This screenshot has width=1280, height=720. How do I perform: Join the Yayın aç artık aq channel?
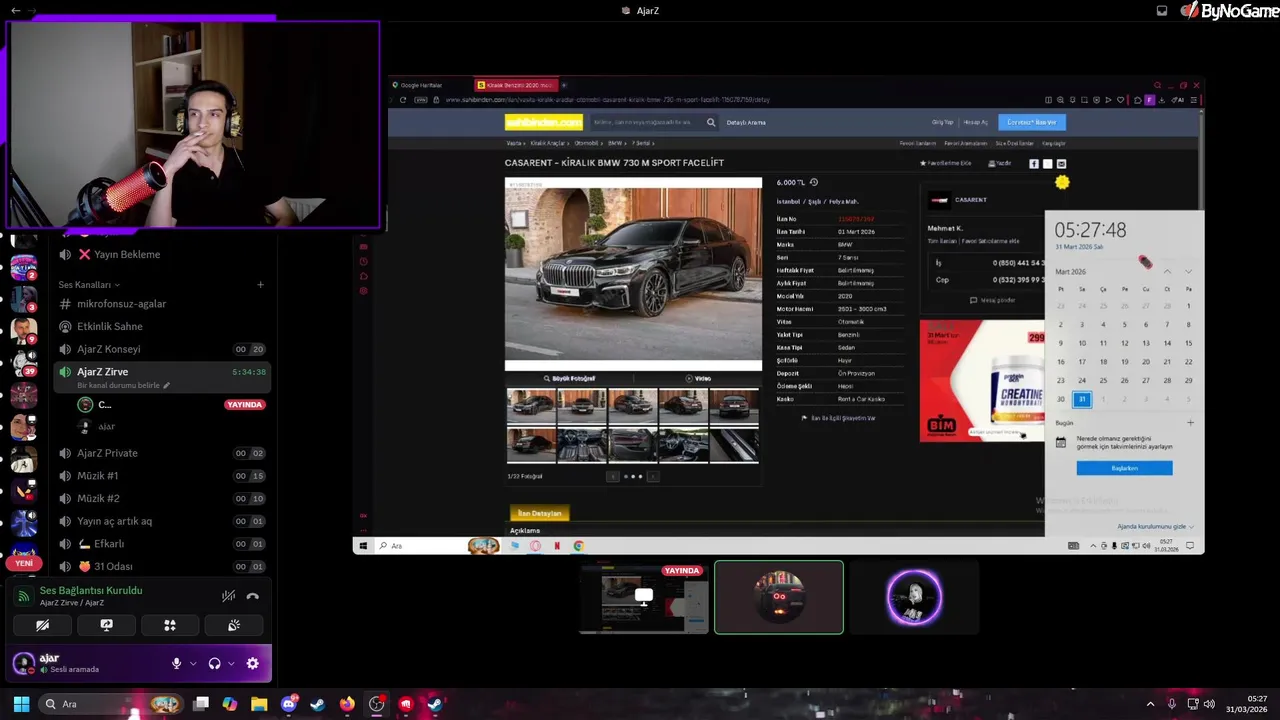(161, 521)
